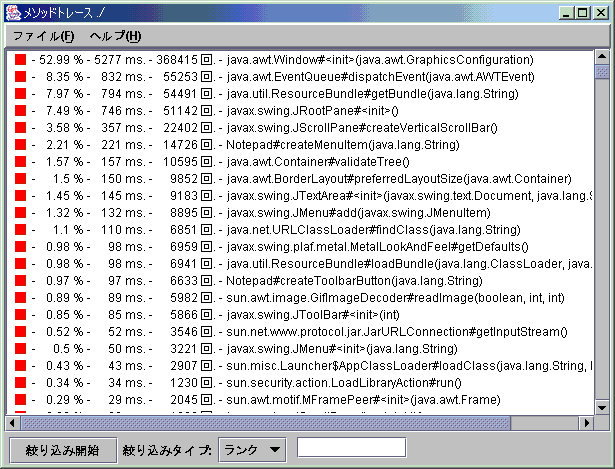Image resolution: width=615 pixels, height=469 pixels.
Task: Click call-count box icon in the 22402 row
Action: [x=206, y=127]
